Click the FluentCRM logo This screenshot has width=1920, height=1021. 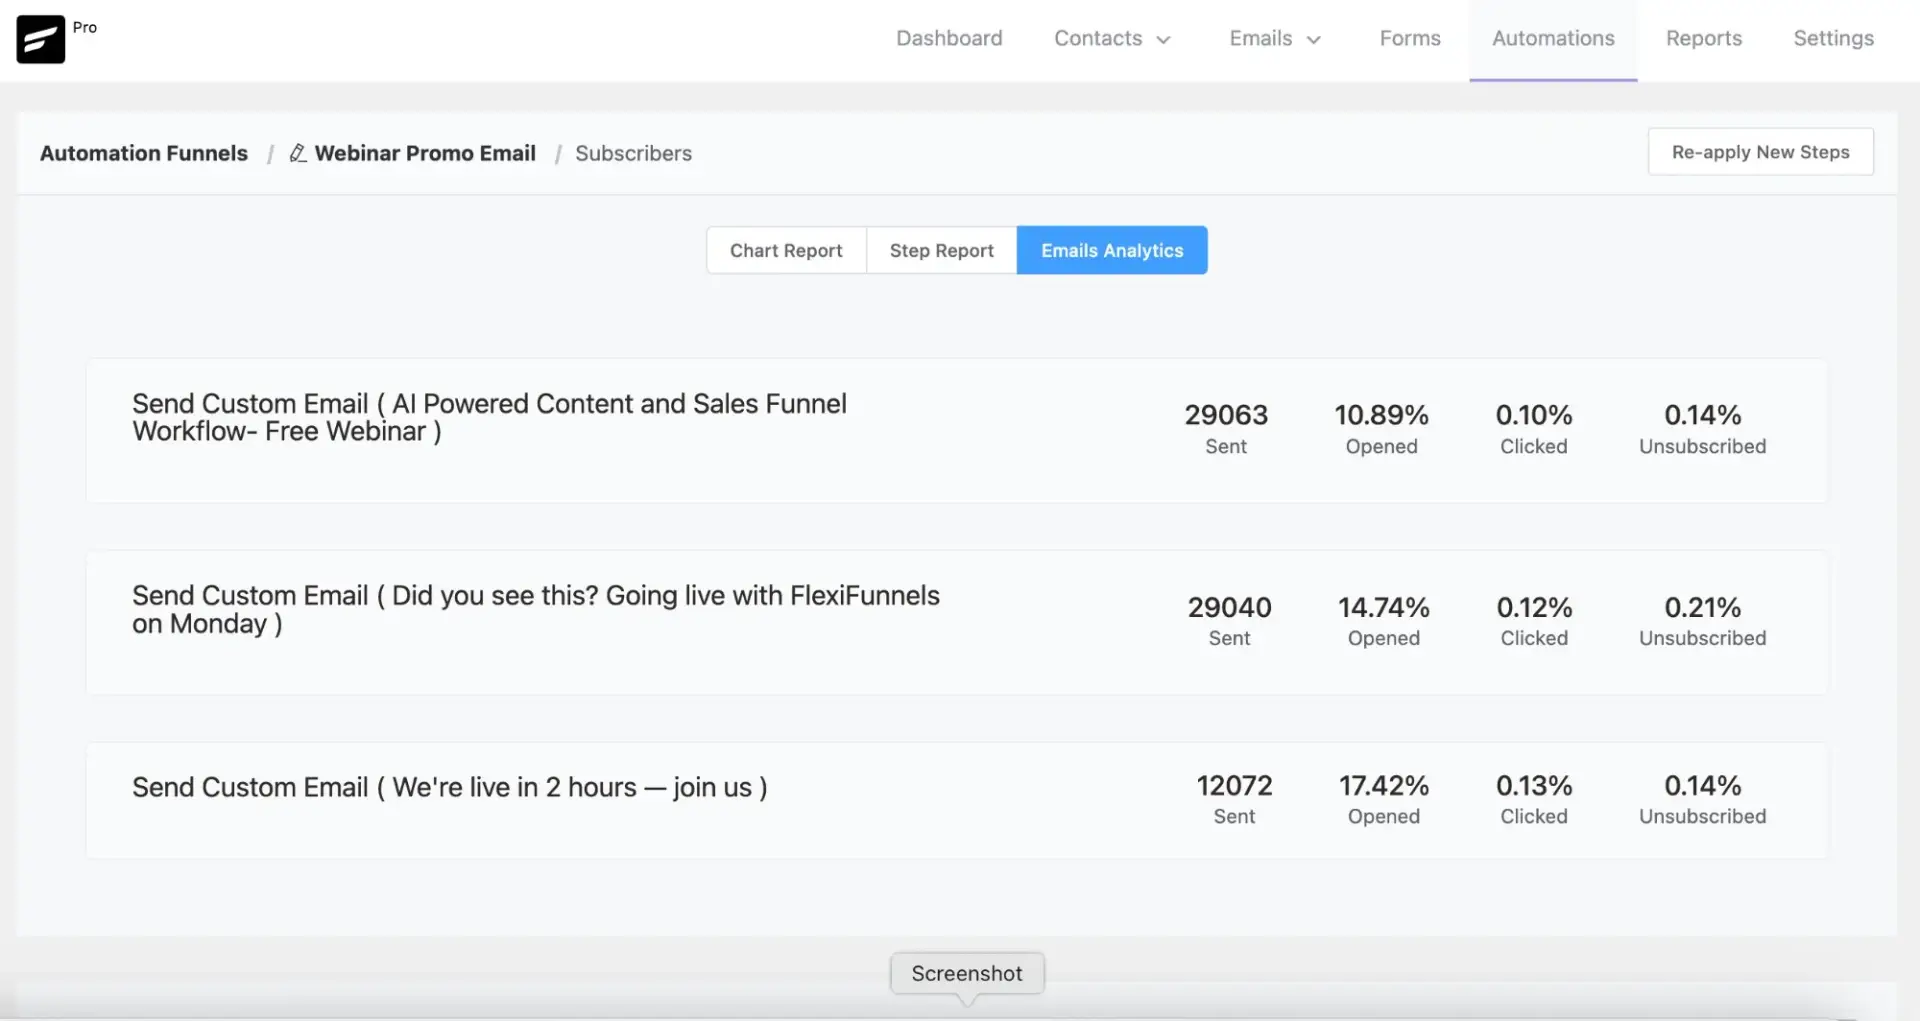40,39
